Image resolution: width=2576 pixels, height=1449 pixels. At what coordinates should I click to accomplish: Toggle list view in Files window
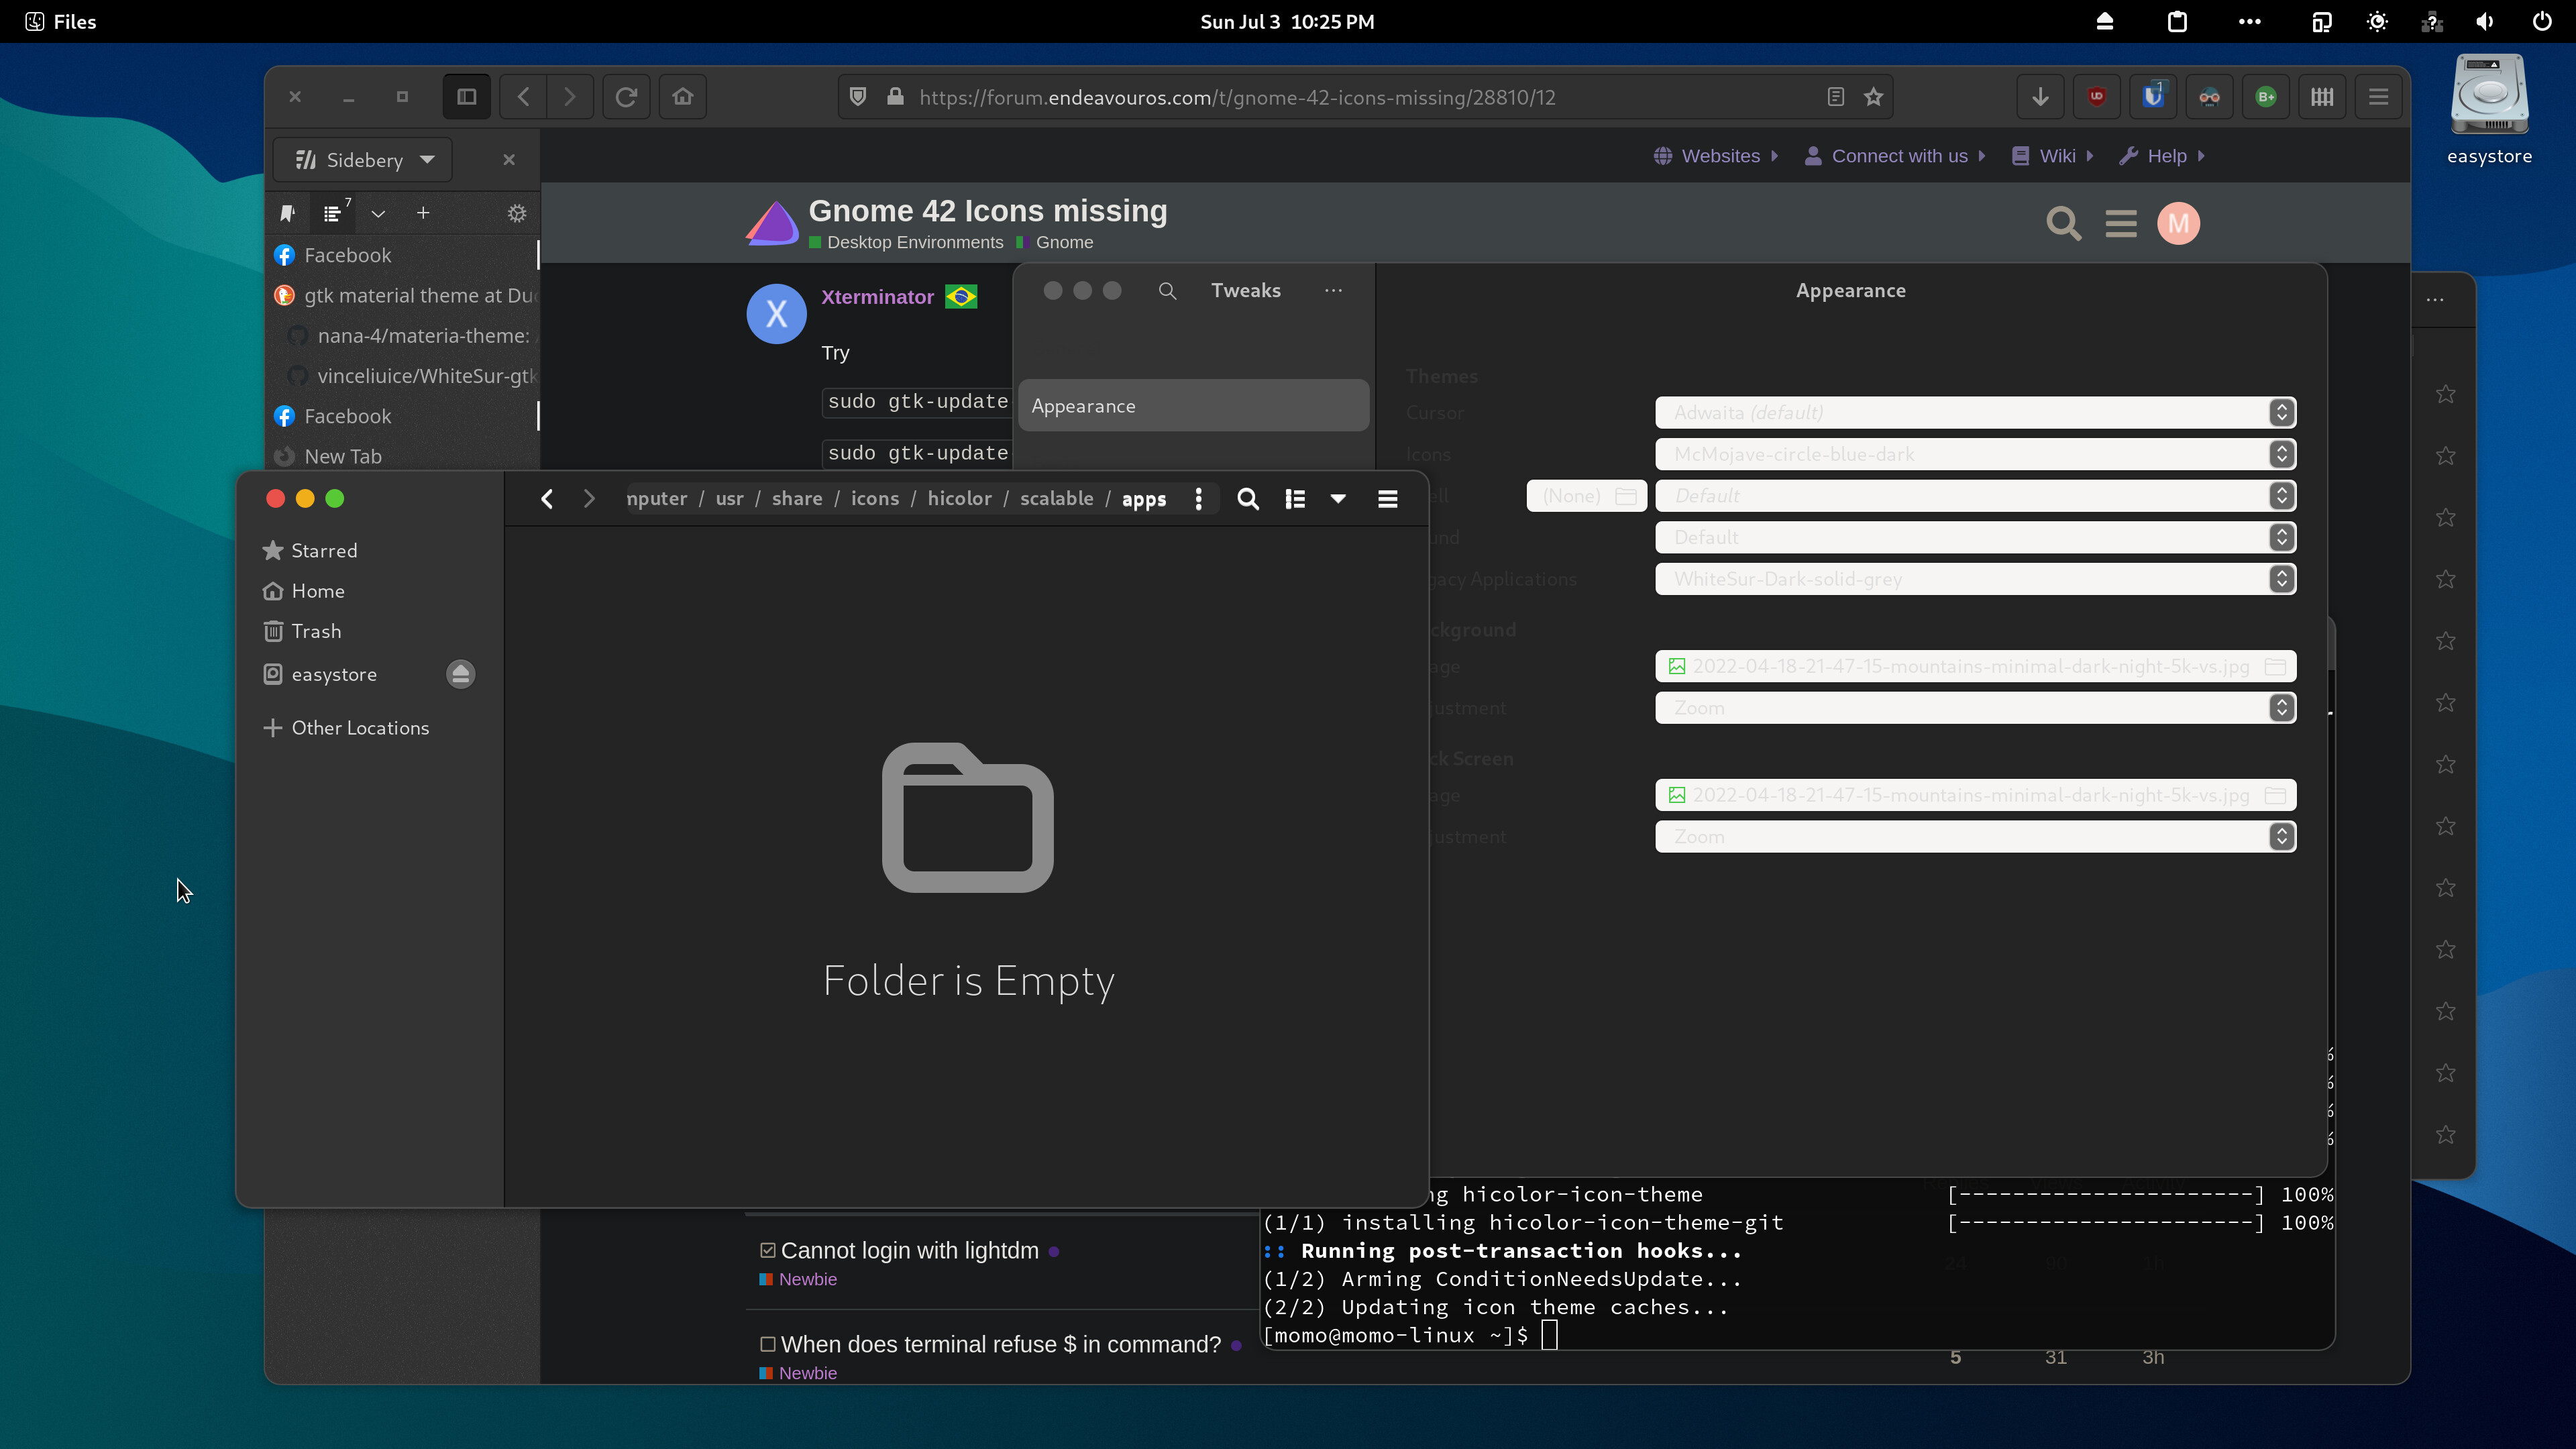pyautogui.click(x=1295, y=499)
